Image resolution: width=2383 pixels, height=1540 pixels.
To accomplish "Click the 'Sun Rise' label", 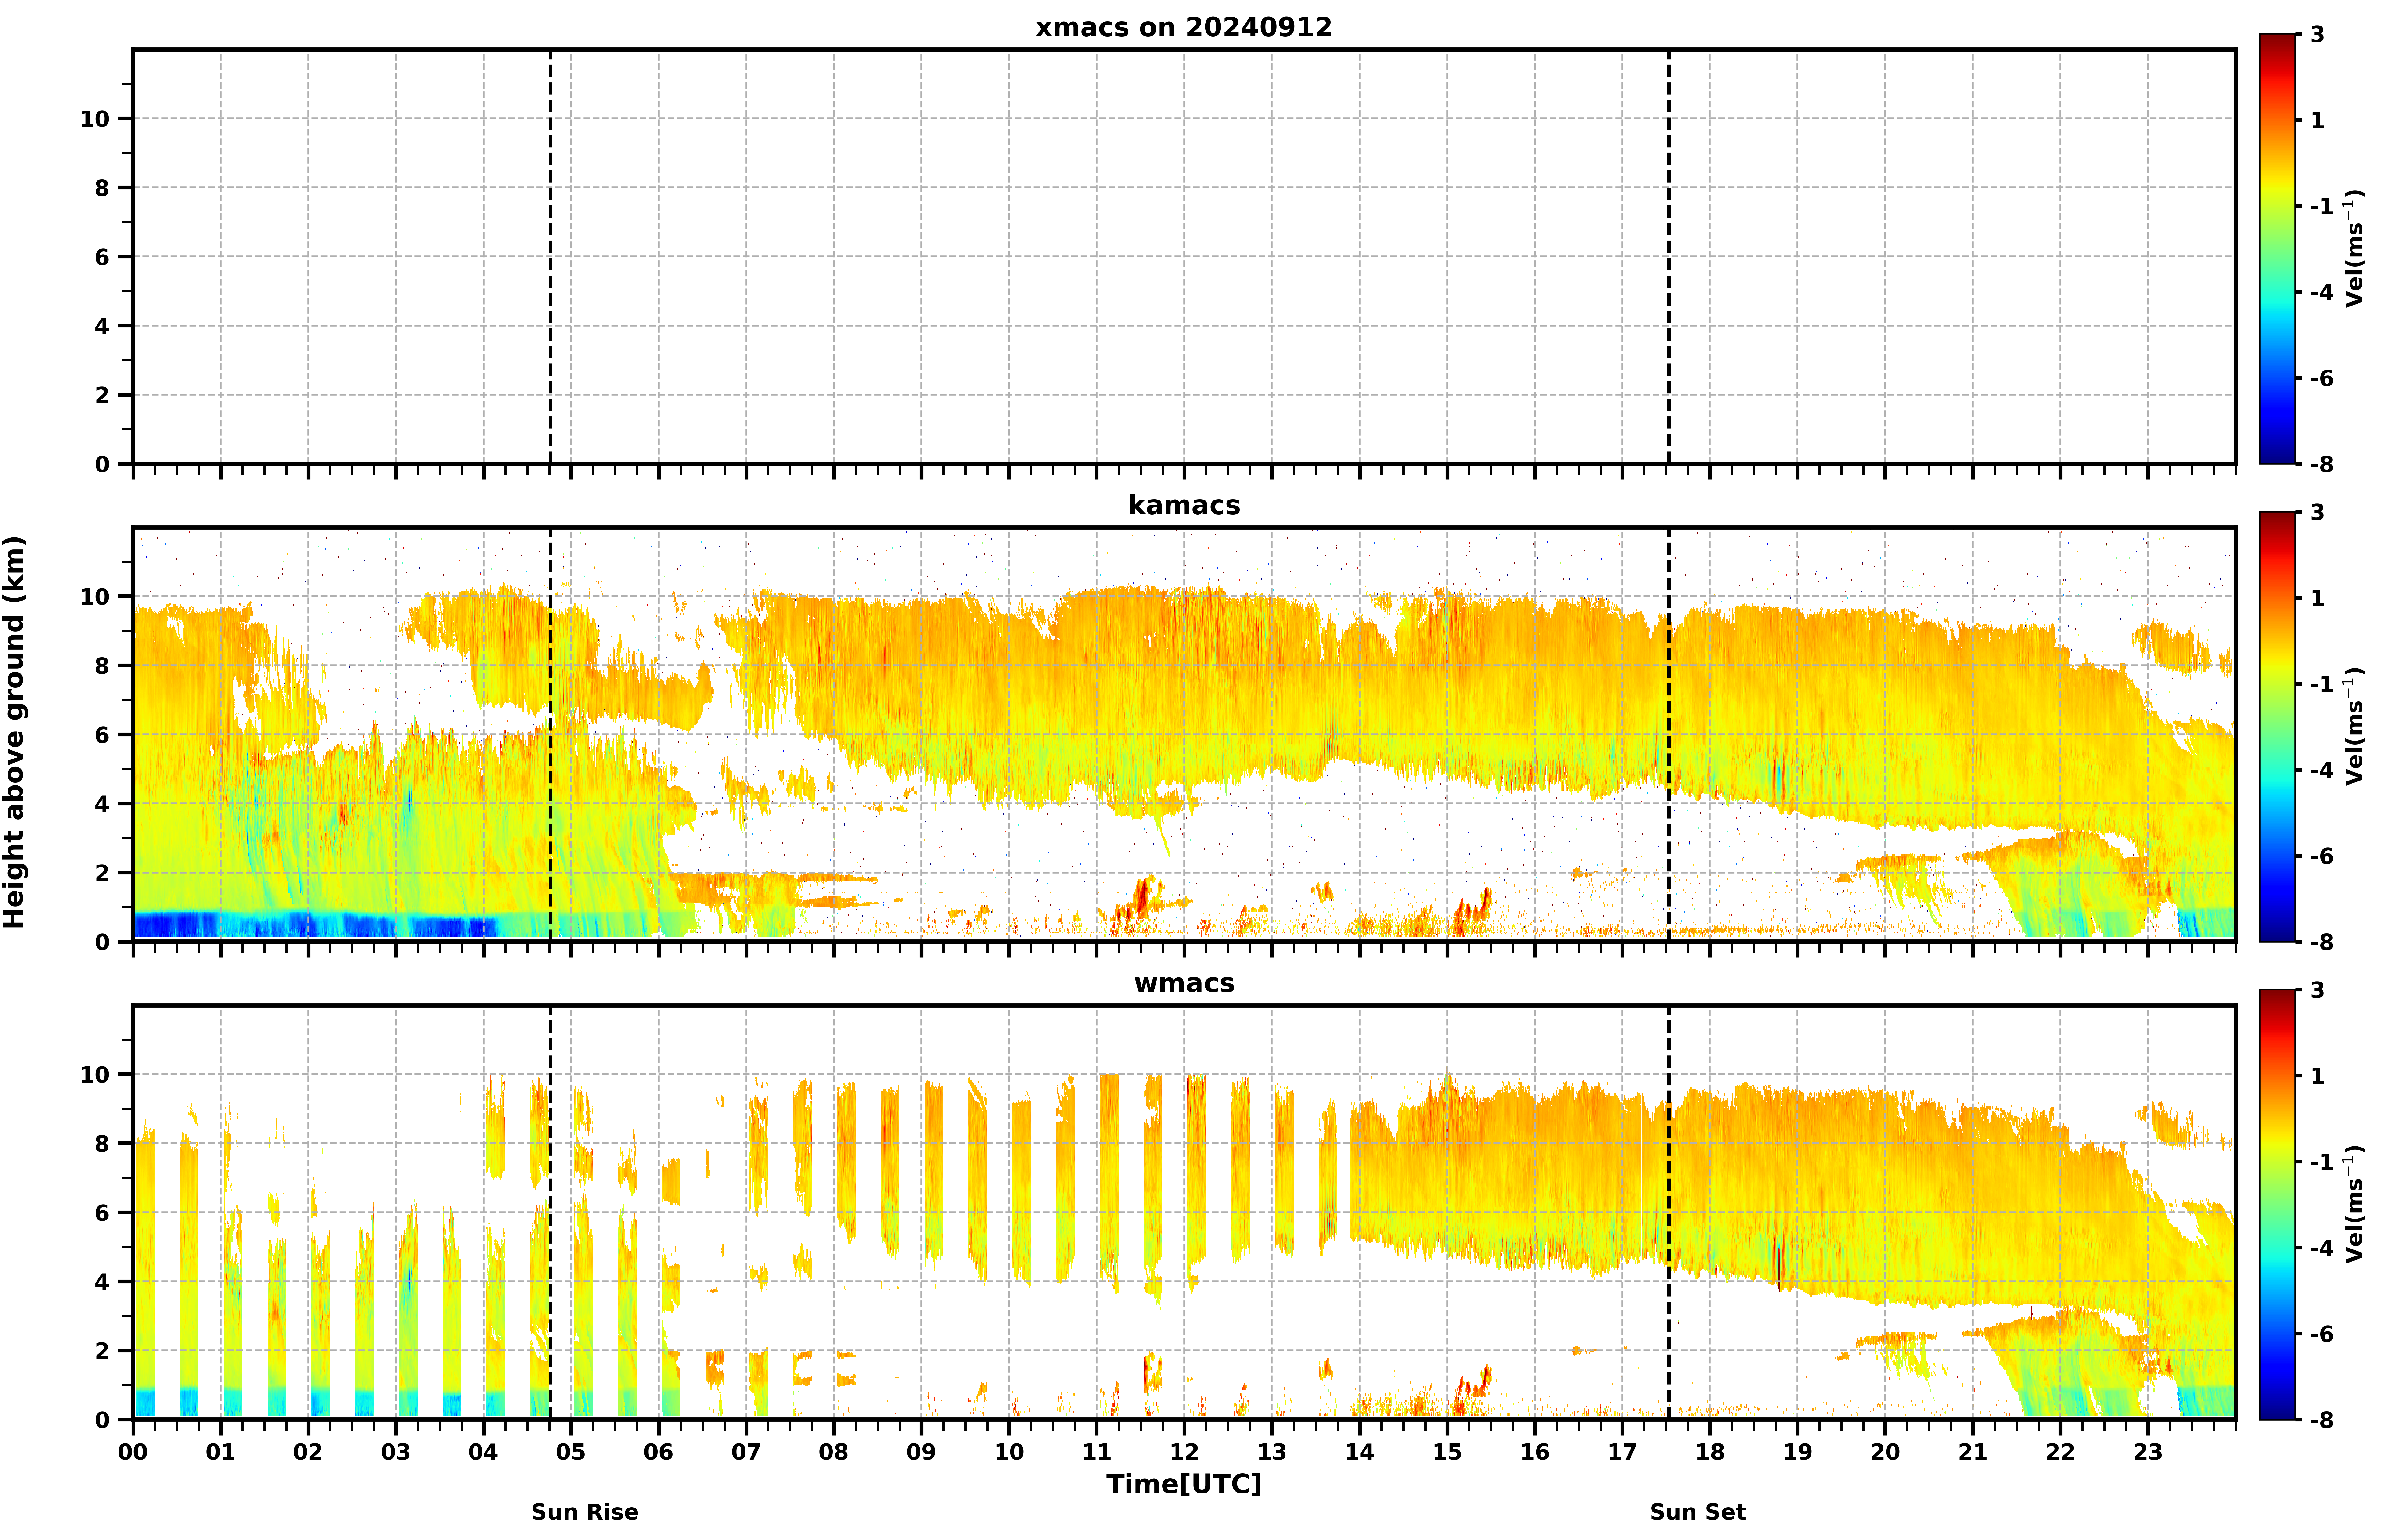I will tap(584, 1512).
